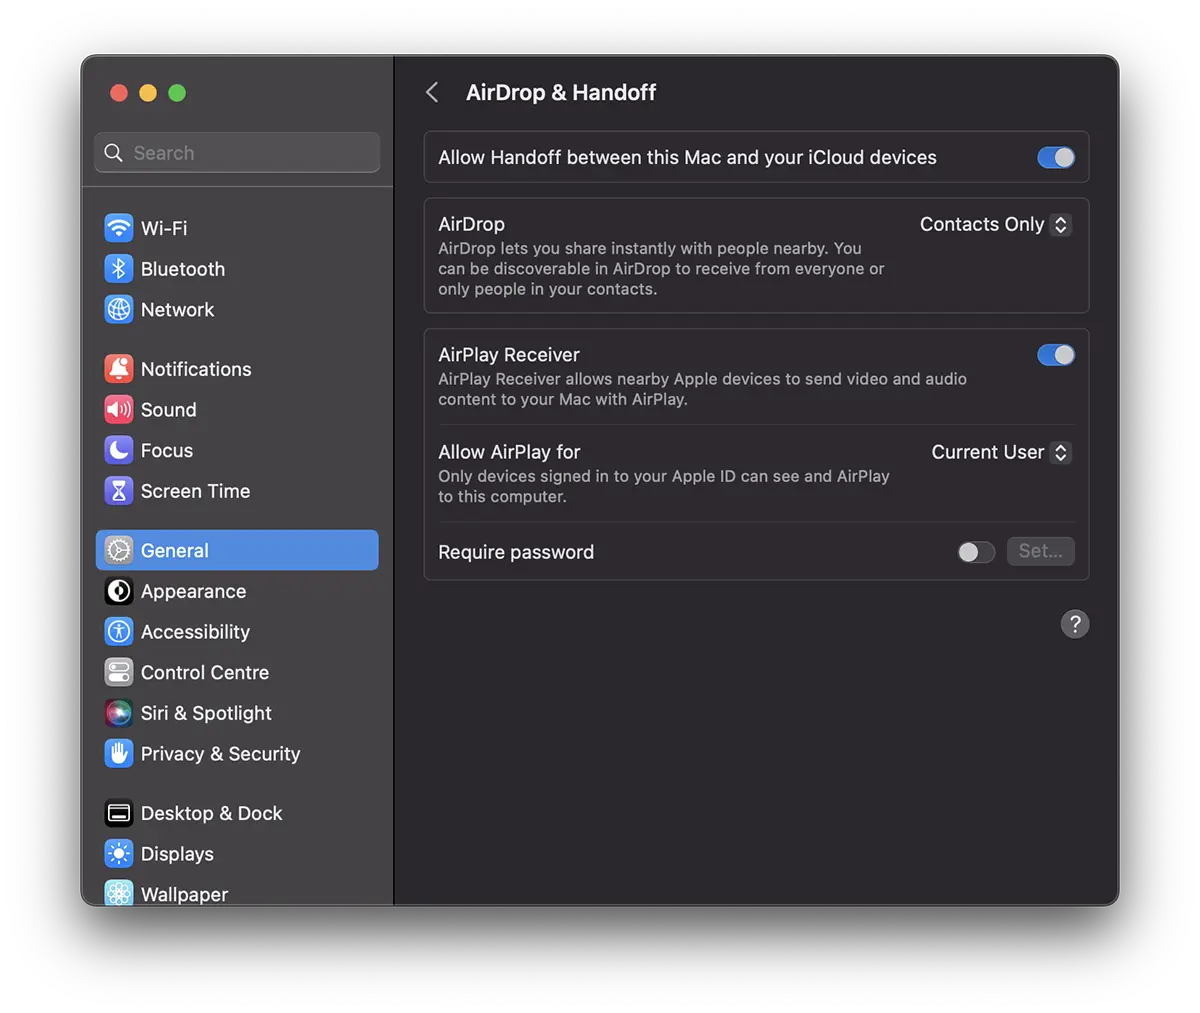Select Siri & Spotlight label

tap(206, 713)
